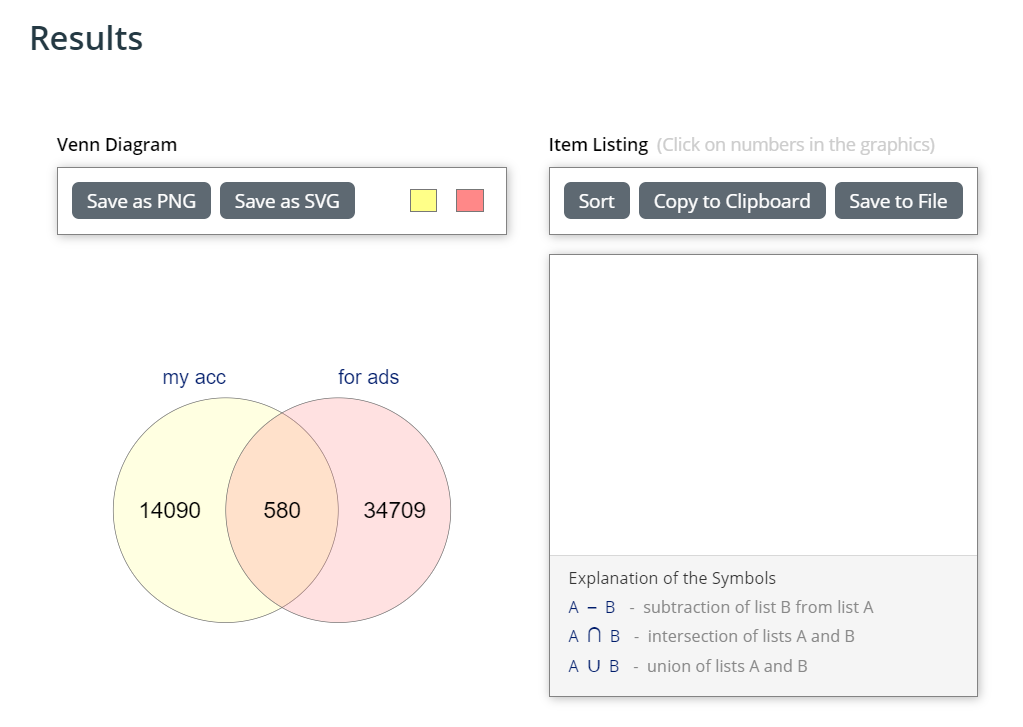Click the Item Listing section label
1023x727 pixels.
click(x=598, y=145)
